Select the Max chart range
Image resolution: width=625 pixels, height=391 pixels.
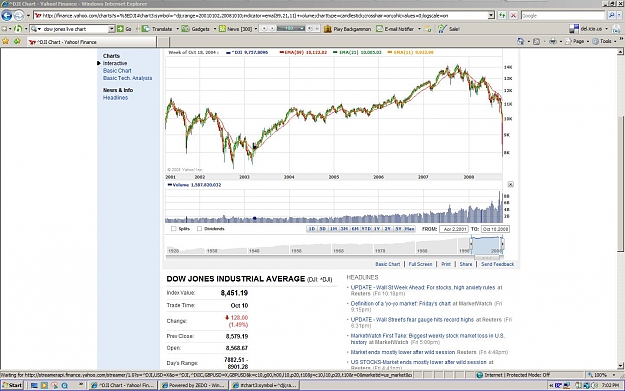click(x=409, y=229)
